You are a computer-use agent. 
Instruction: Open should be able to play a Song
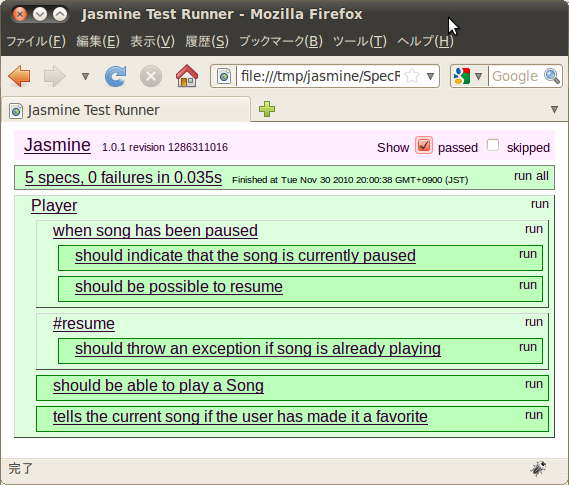tap(158, 386)
